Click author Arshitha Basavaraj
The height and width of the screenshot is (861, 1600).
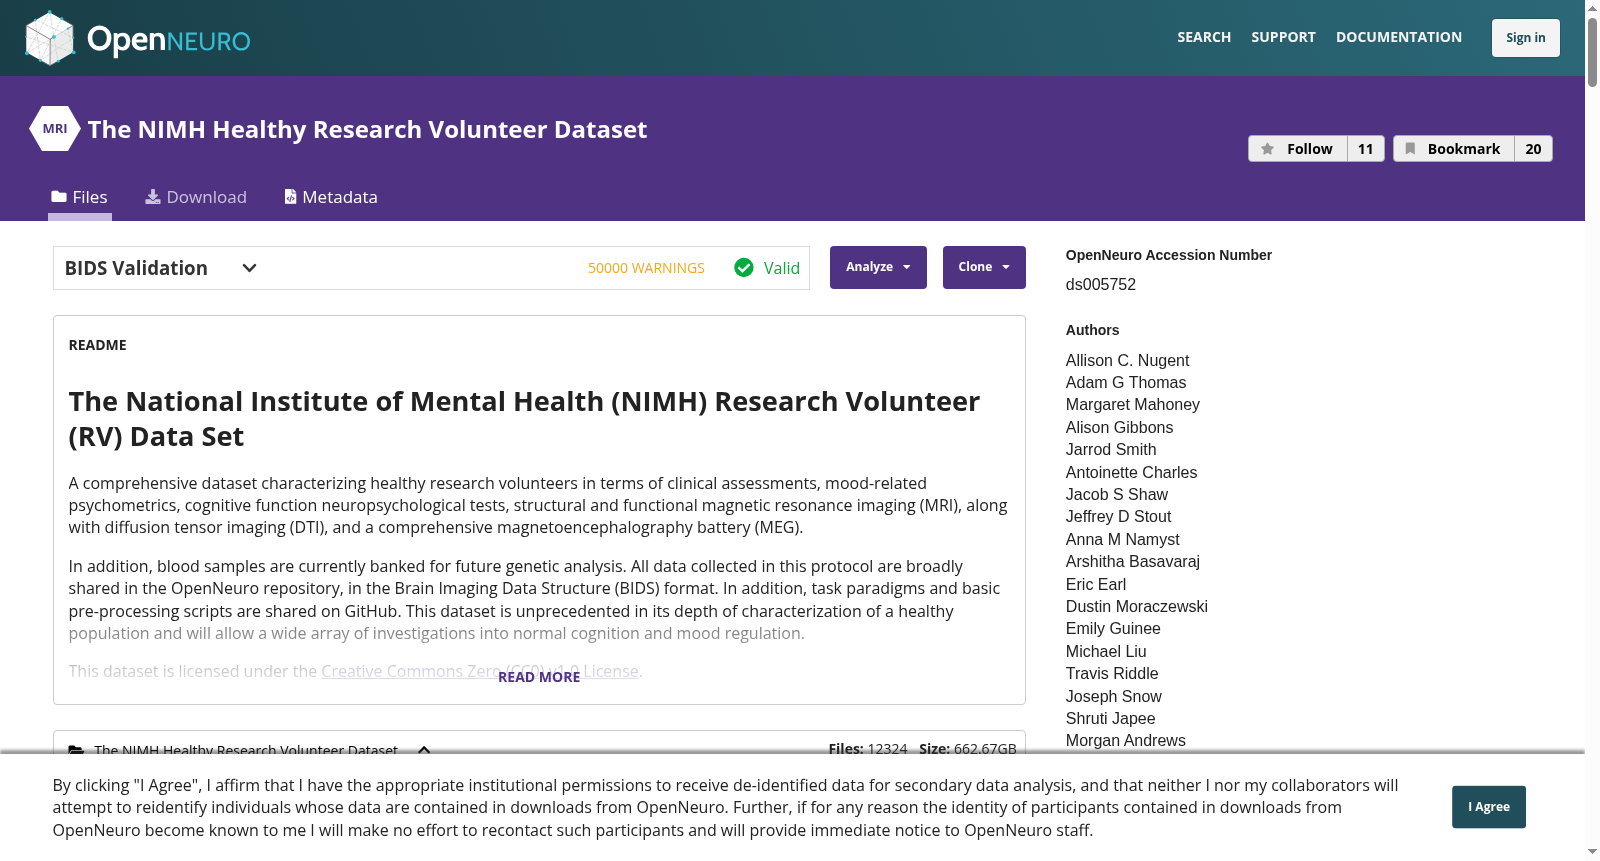(x=1133, y=561)
